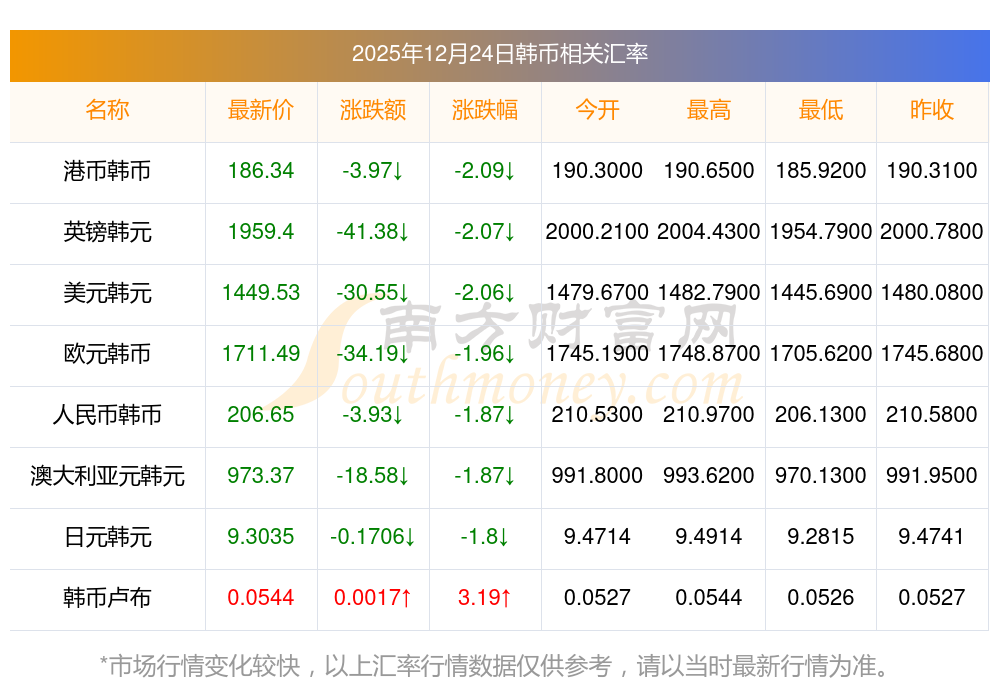Click change percent -2.09↓
The image size is (1000, 697).
click(x=485, y=171)
